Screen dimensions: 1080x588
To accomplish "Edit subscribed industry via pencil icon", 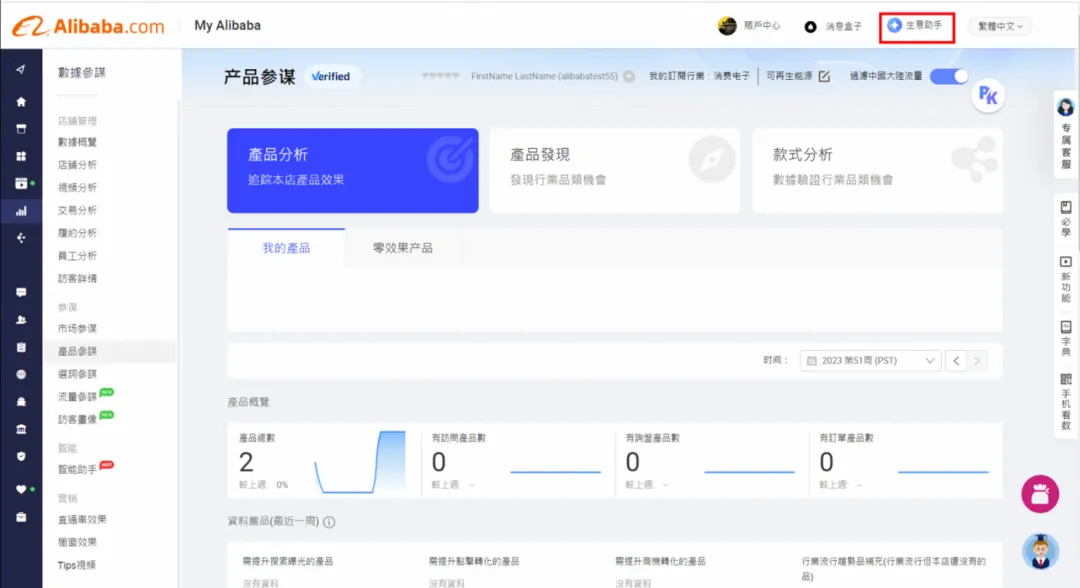I will point(824,76).
